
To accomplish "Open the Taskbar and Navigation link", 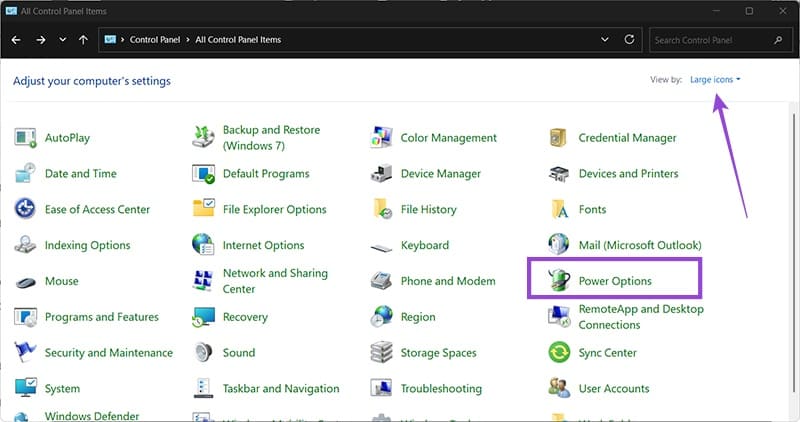I will pos(281,389).
